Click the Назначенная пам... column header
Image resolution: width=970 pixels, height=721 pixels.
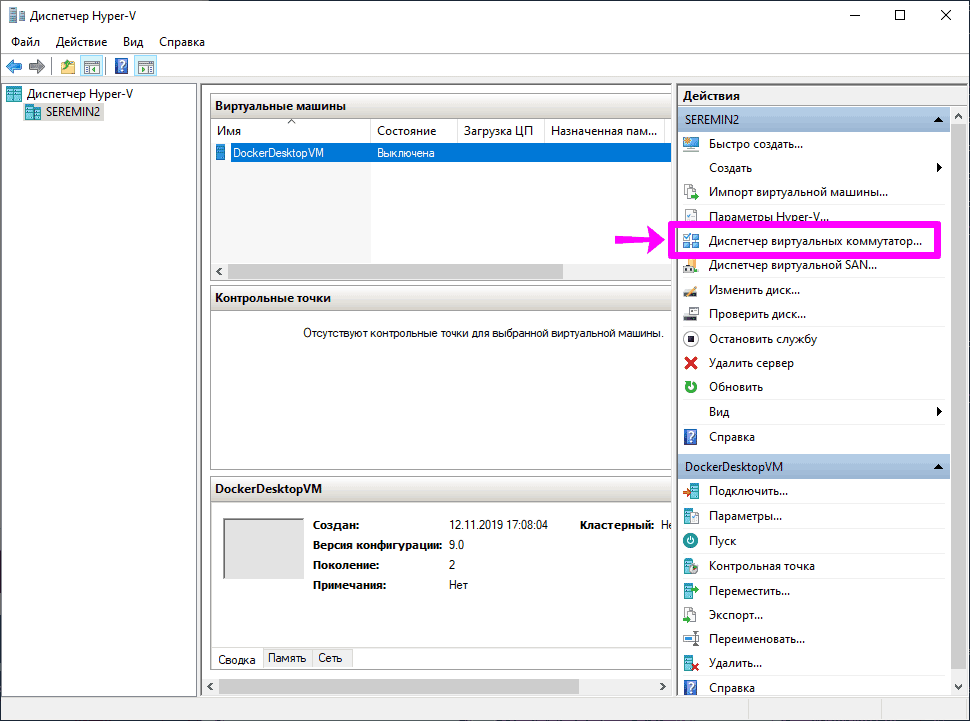604,131
